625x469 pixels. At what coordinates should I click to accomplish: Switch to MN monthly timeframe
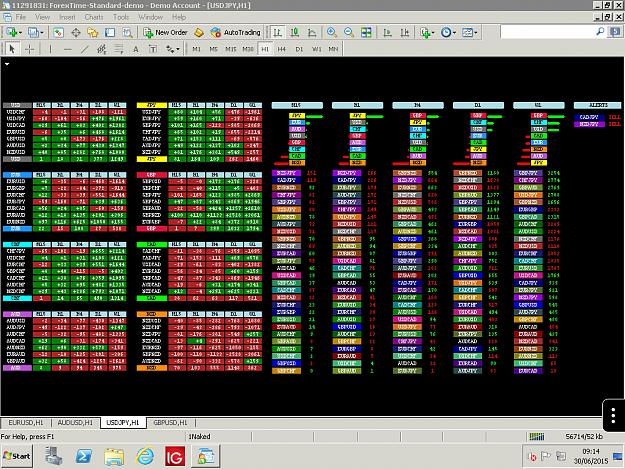click(x=333, y=49)
